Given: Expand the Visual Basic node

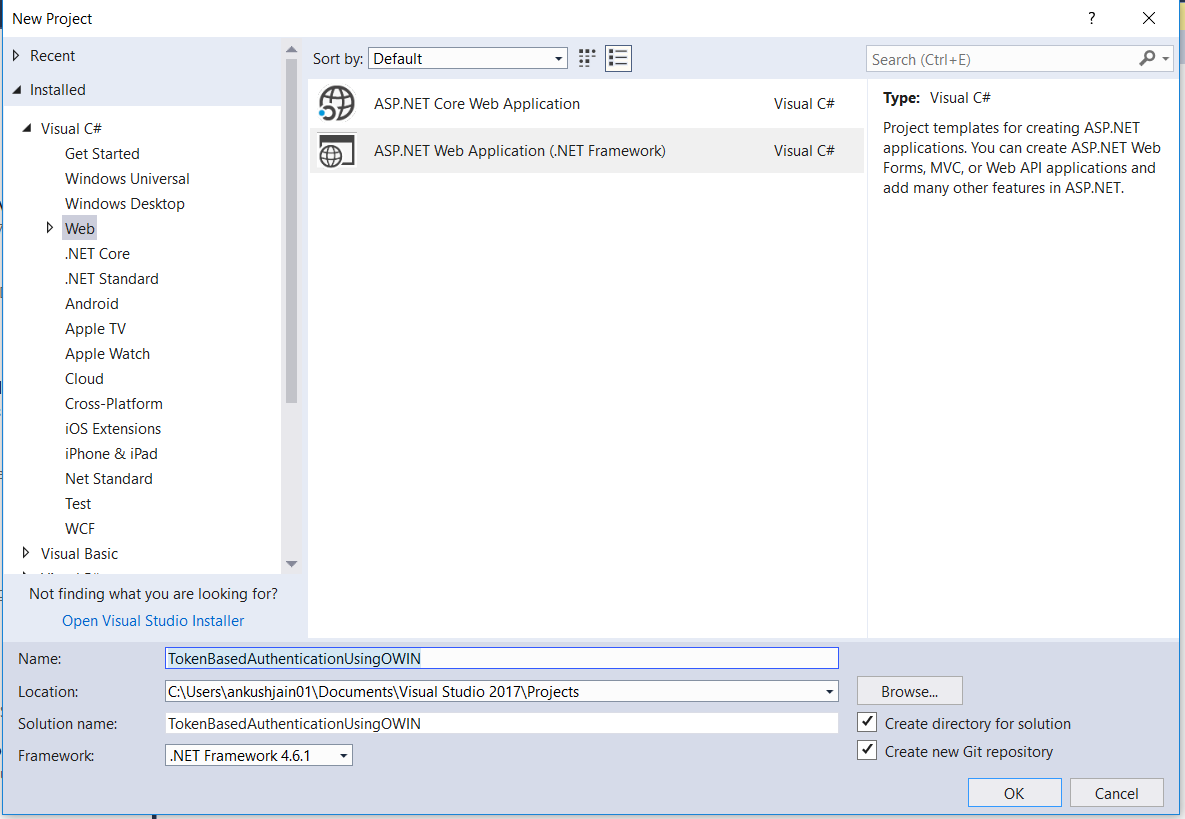Looking at the screenshot, I should tap(26, 553).
